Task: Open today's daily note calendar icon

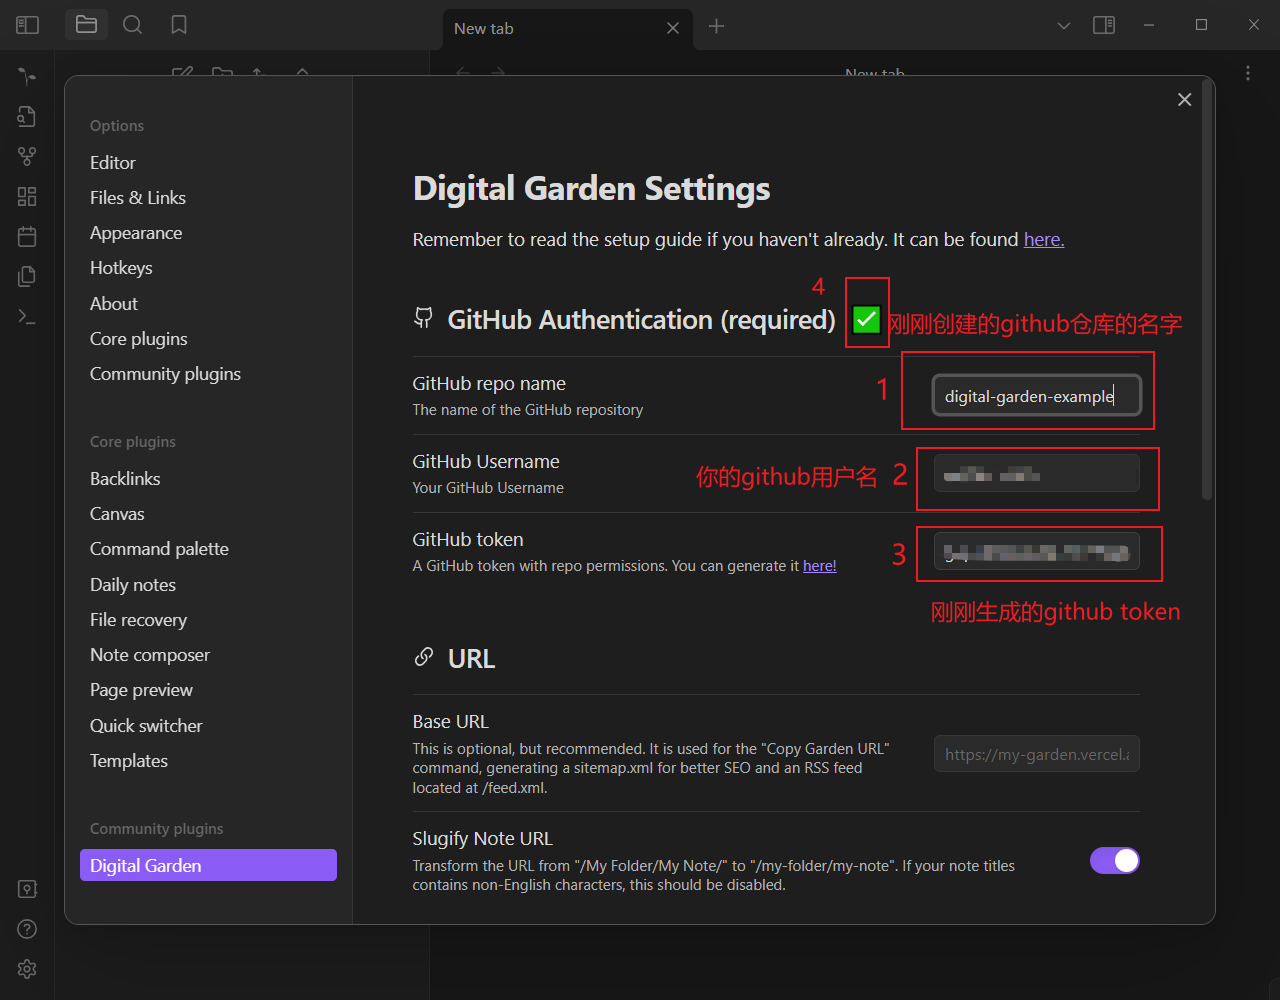Action: (x=26, y=236)
